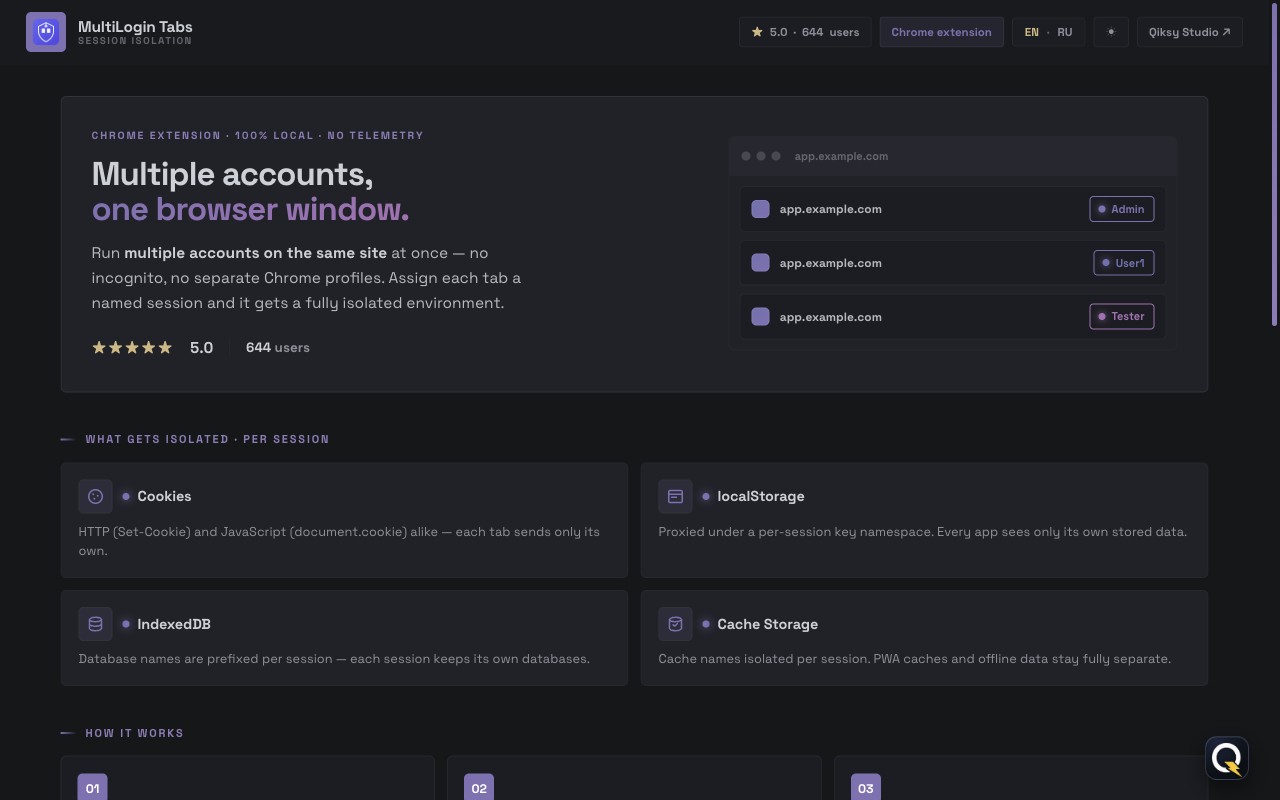Click the localStorage card icon
Viewport: 1280px width, 800px height.
675,496
